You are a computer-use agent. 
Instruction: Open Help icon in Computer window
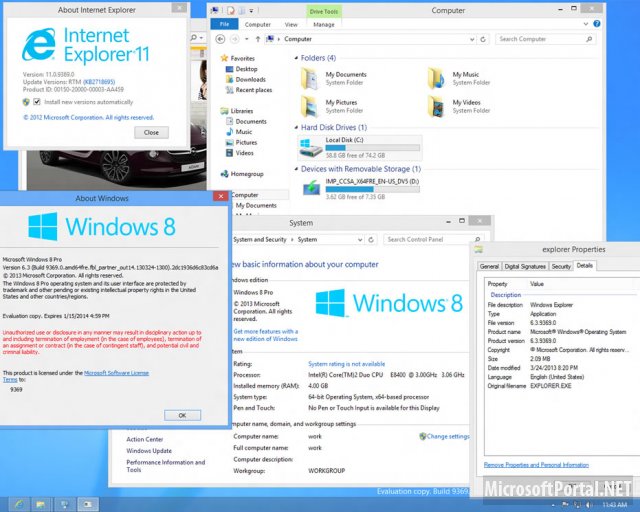point(597,24)
